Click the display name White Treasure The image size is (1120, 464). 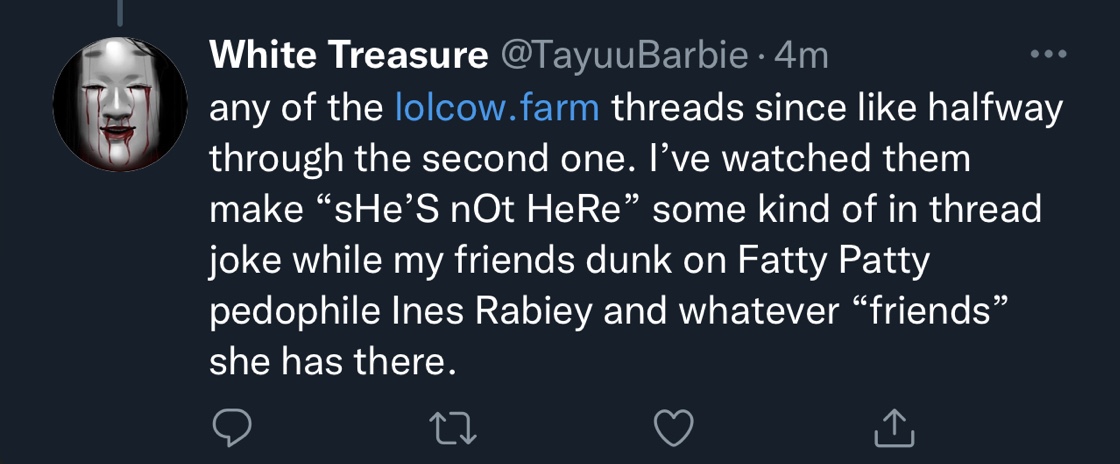346,57
